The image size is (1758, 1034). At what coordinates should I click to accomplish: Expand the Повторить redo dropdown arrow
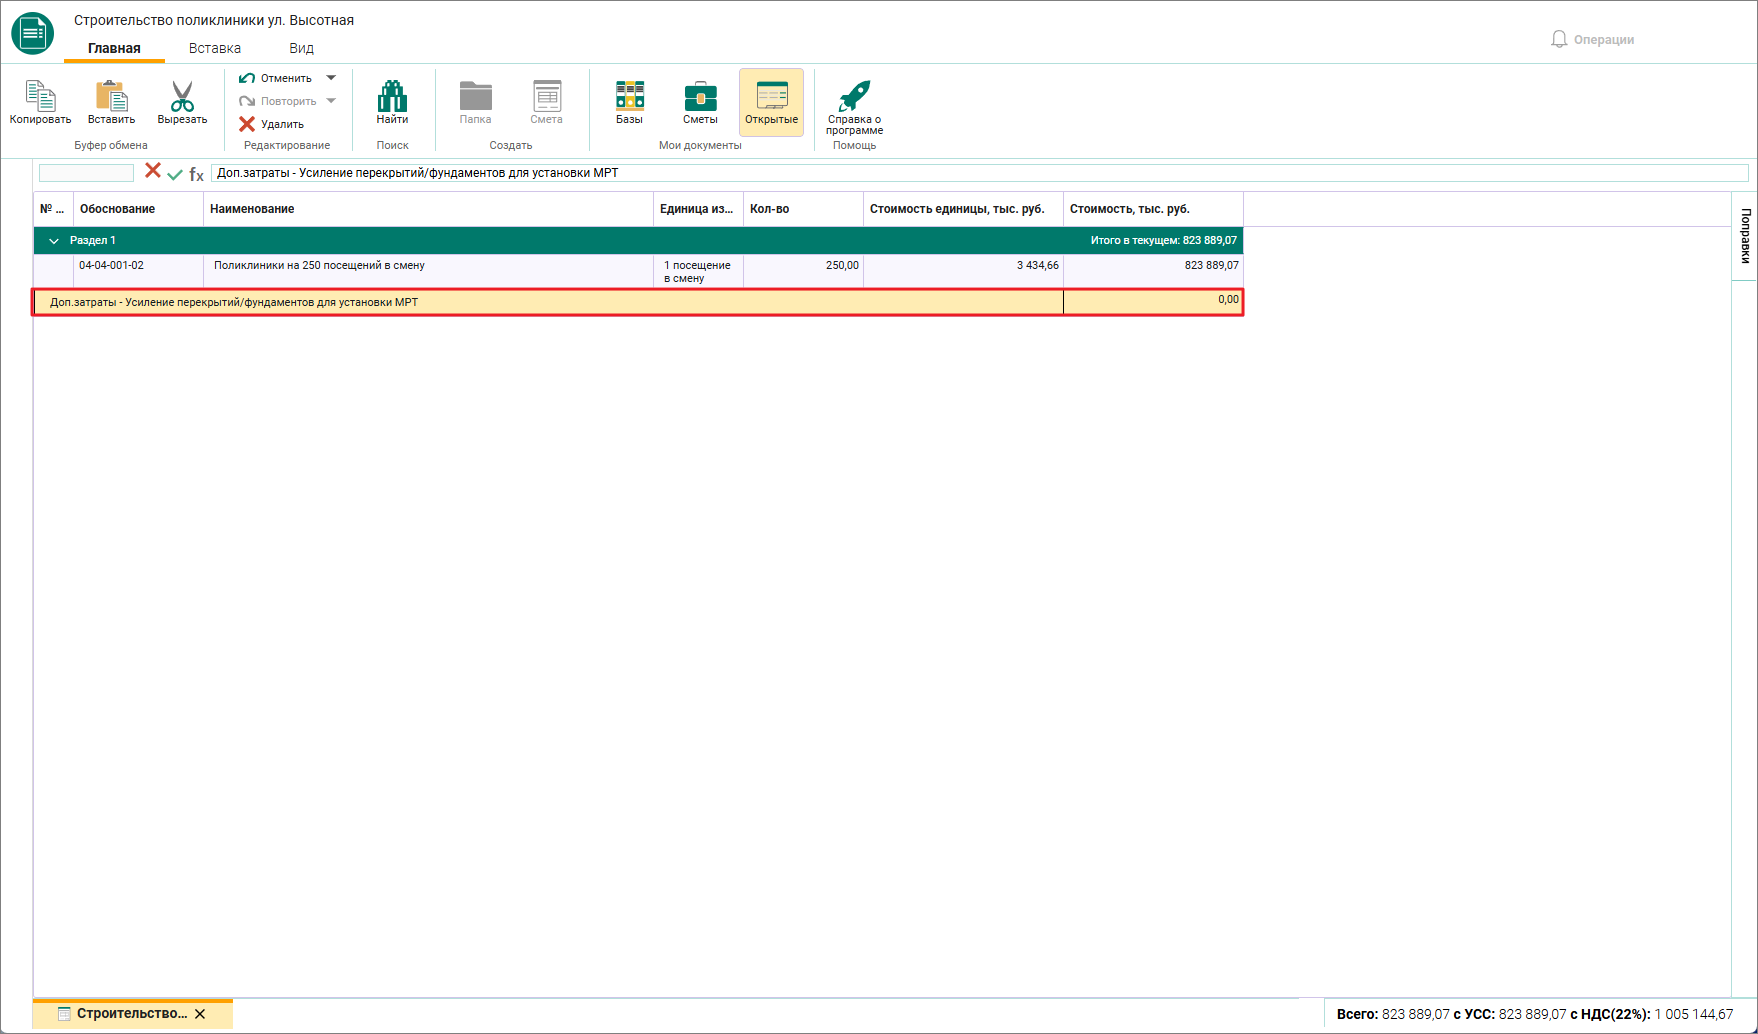point(331,101)
